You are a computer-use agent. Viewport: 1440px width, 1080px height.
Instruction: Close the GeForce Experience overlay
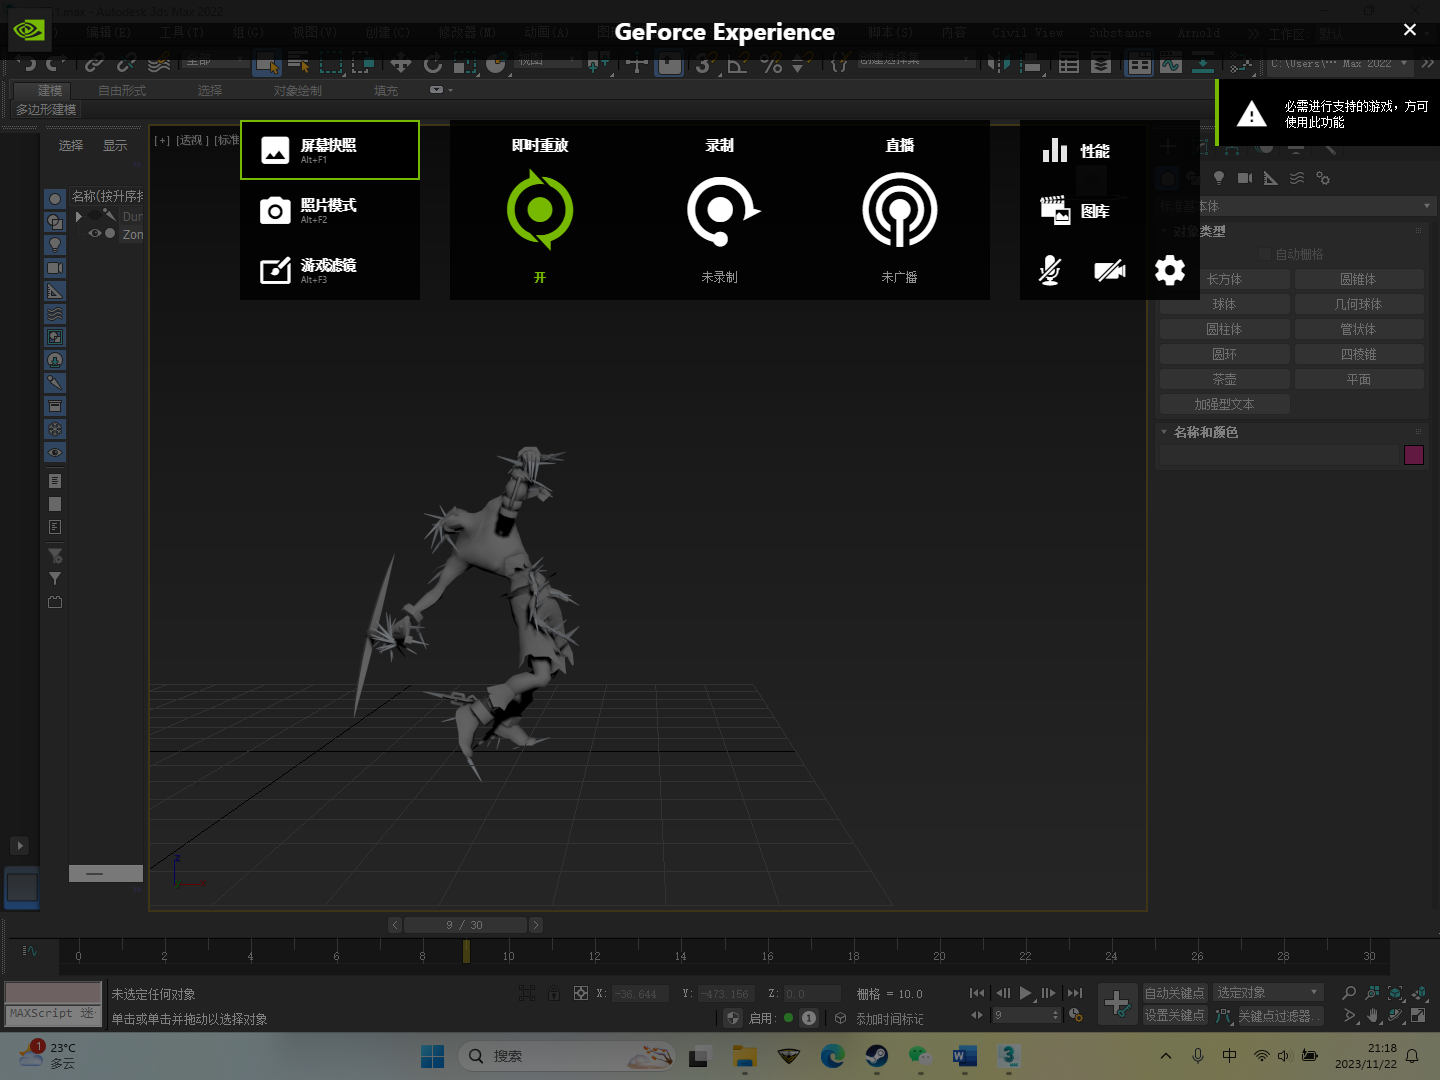[x=1410, y=30]
